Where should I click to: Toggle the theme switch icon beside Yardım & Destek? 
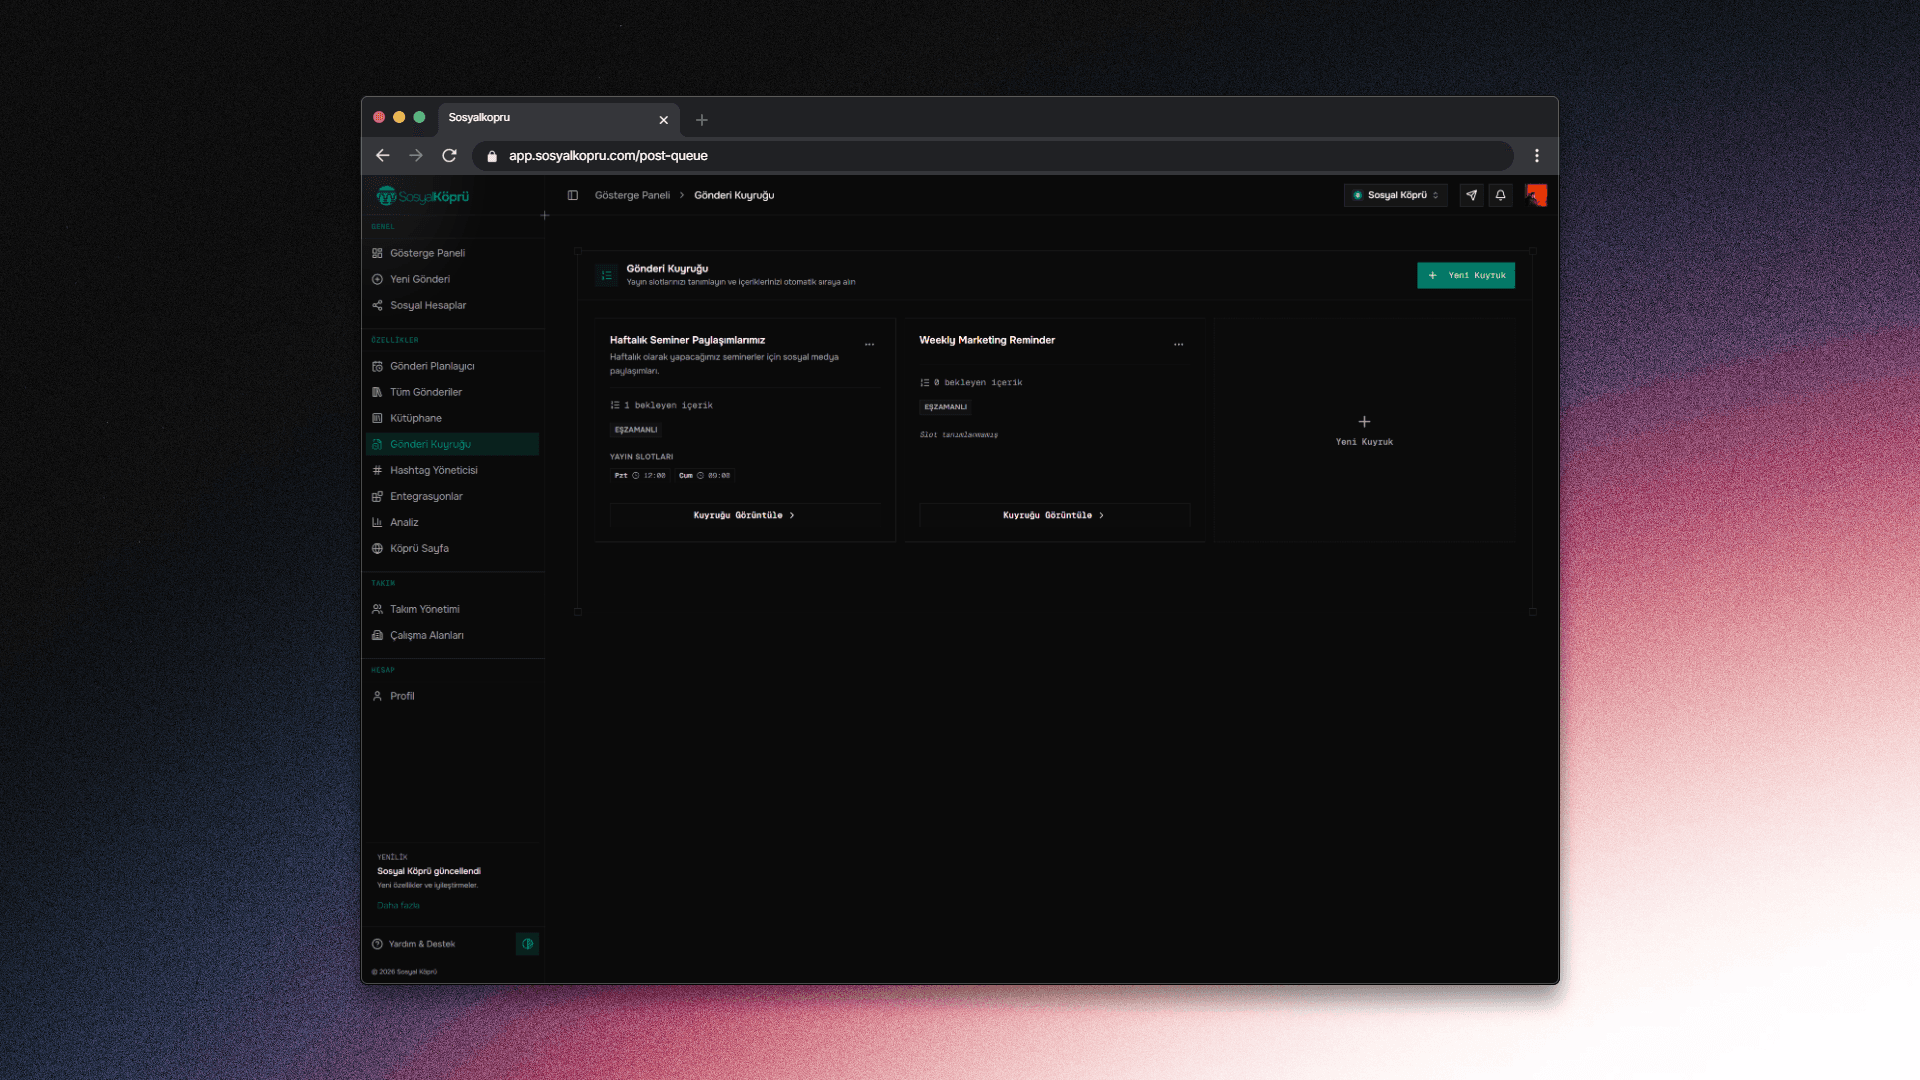point(527,944)
